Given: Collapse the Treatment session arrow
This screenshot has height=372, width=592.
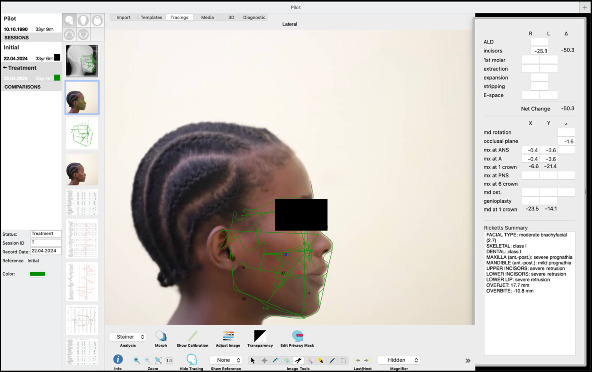Looking at the screenshot, I should pos(5,68).
